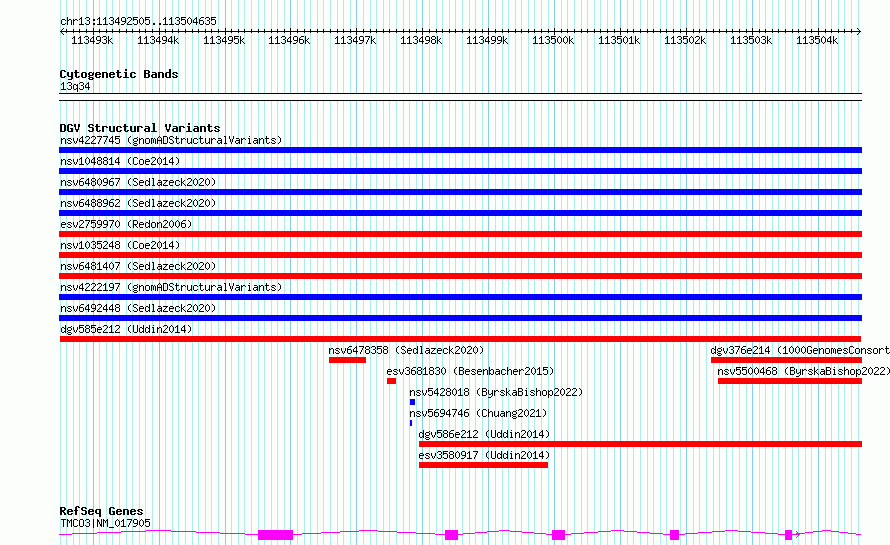
Task: Select the blue bar under nsv6488962
Action: 460,213
